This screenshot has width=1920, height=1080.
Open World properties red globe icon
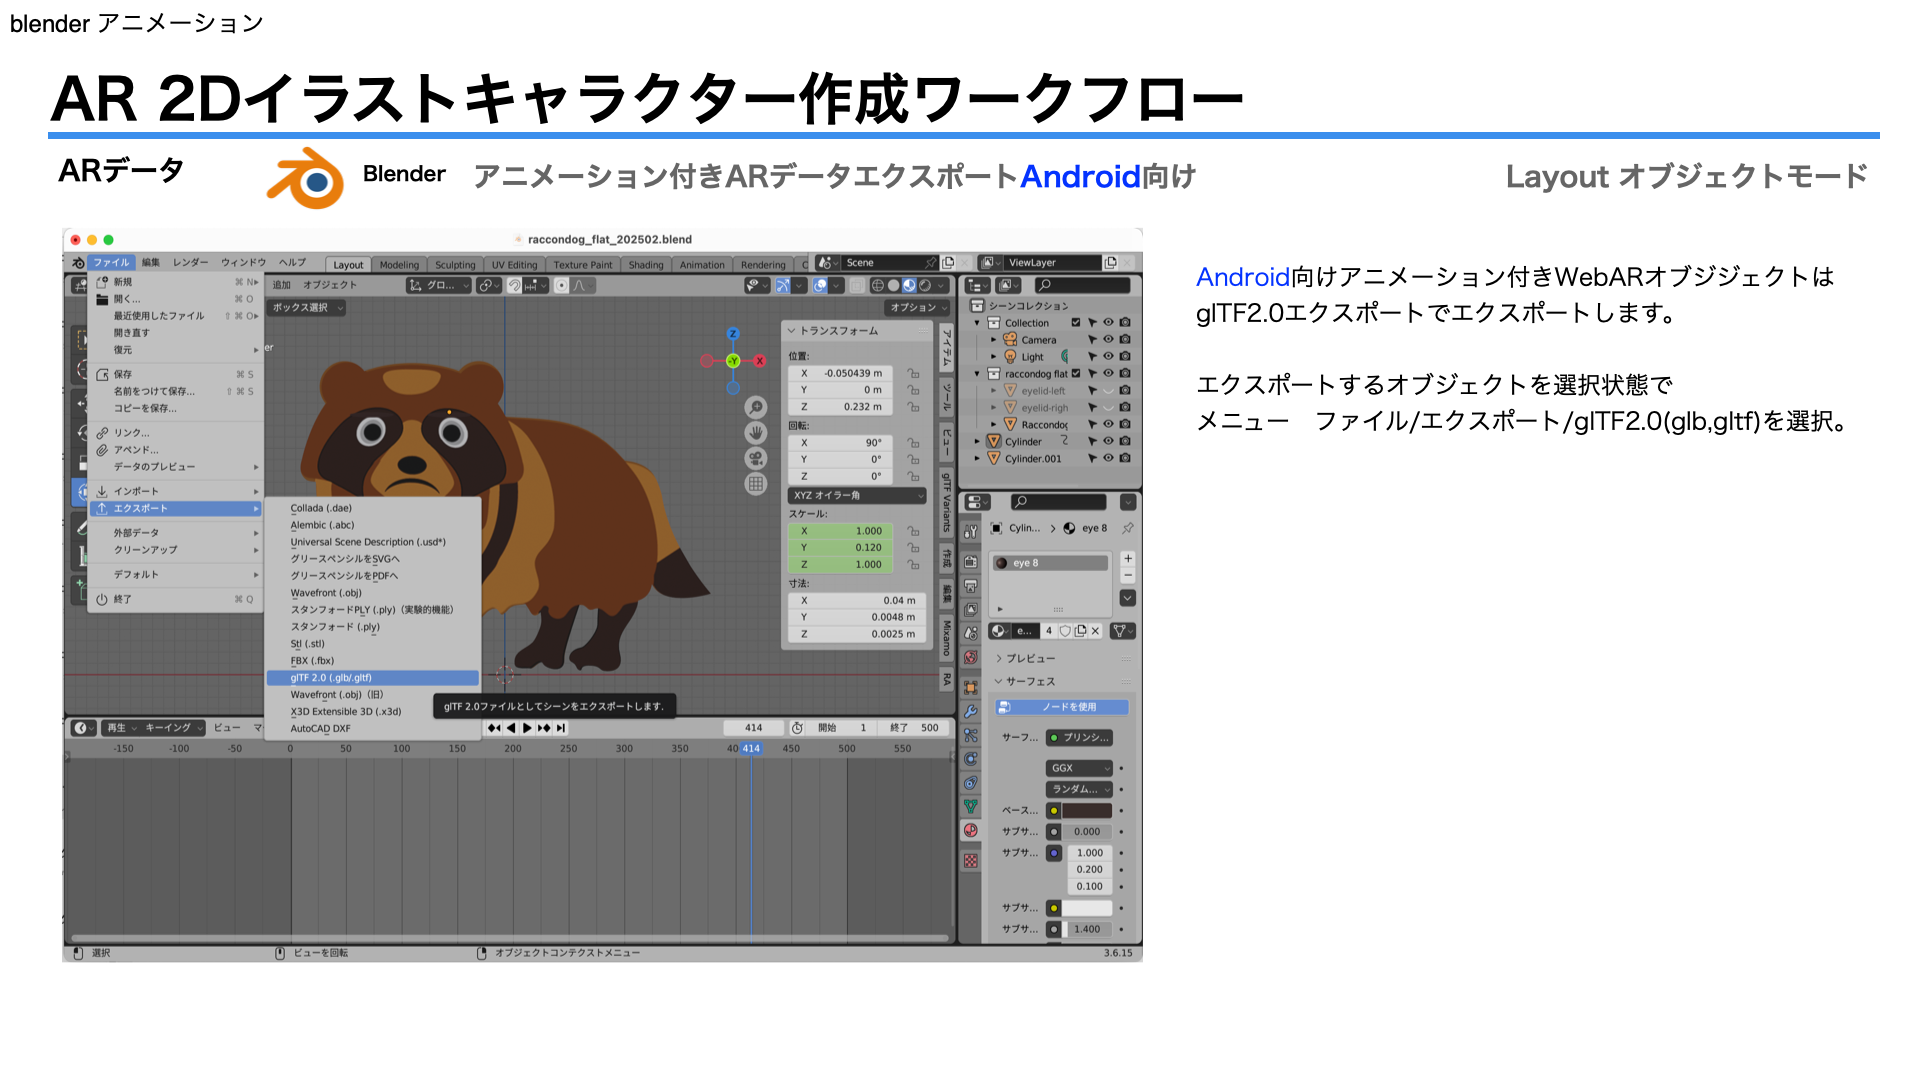pos(970,658)
